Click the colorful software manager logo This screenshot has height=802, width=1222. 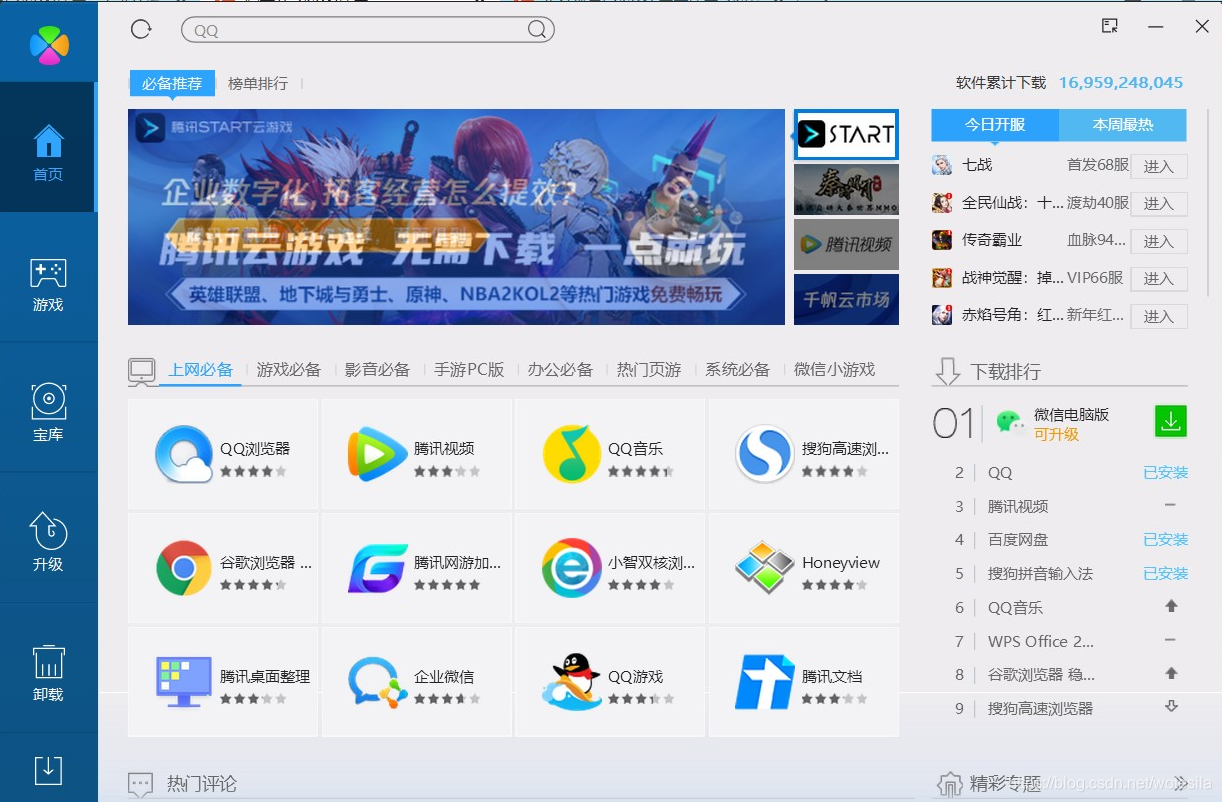click(49, 44)
